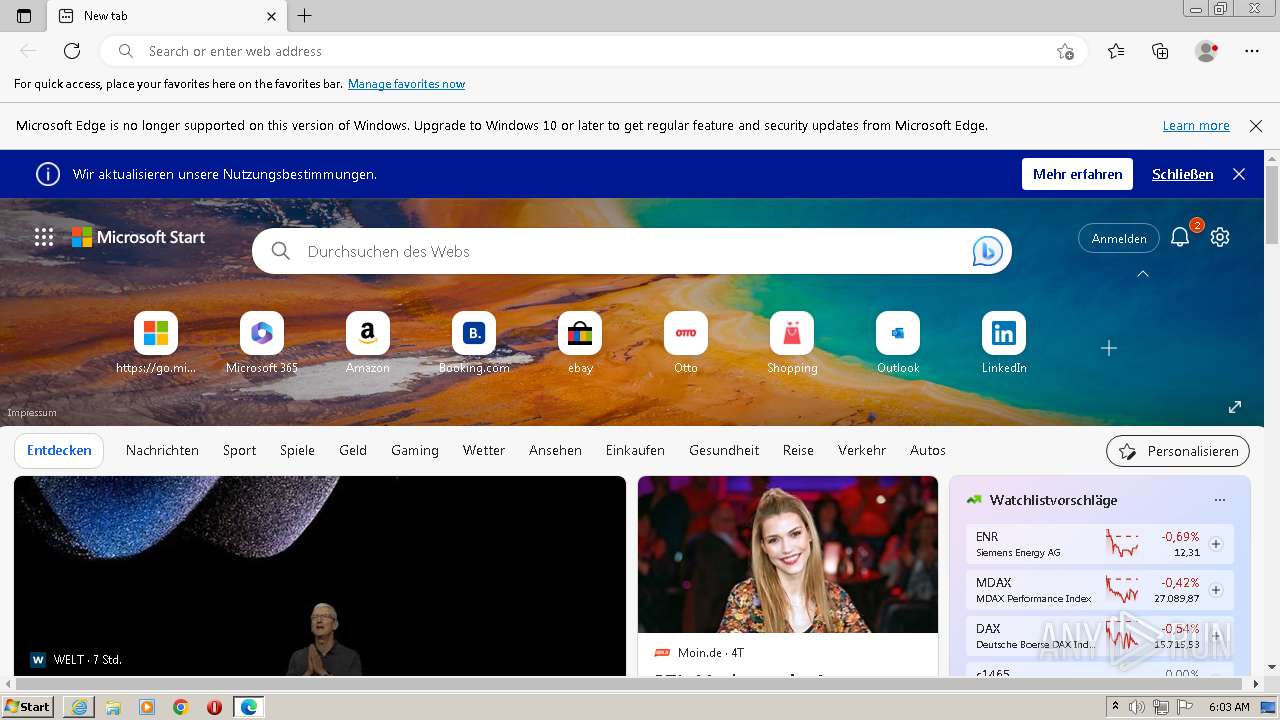Add this page to favorites star icon
The image size is (1280, 720).
pos(1065,51)
